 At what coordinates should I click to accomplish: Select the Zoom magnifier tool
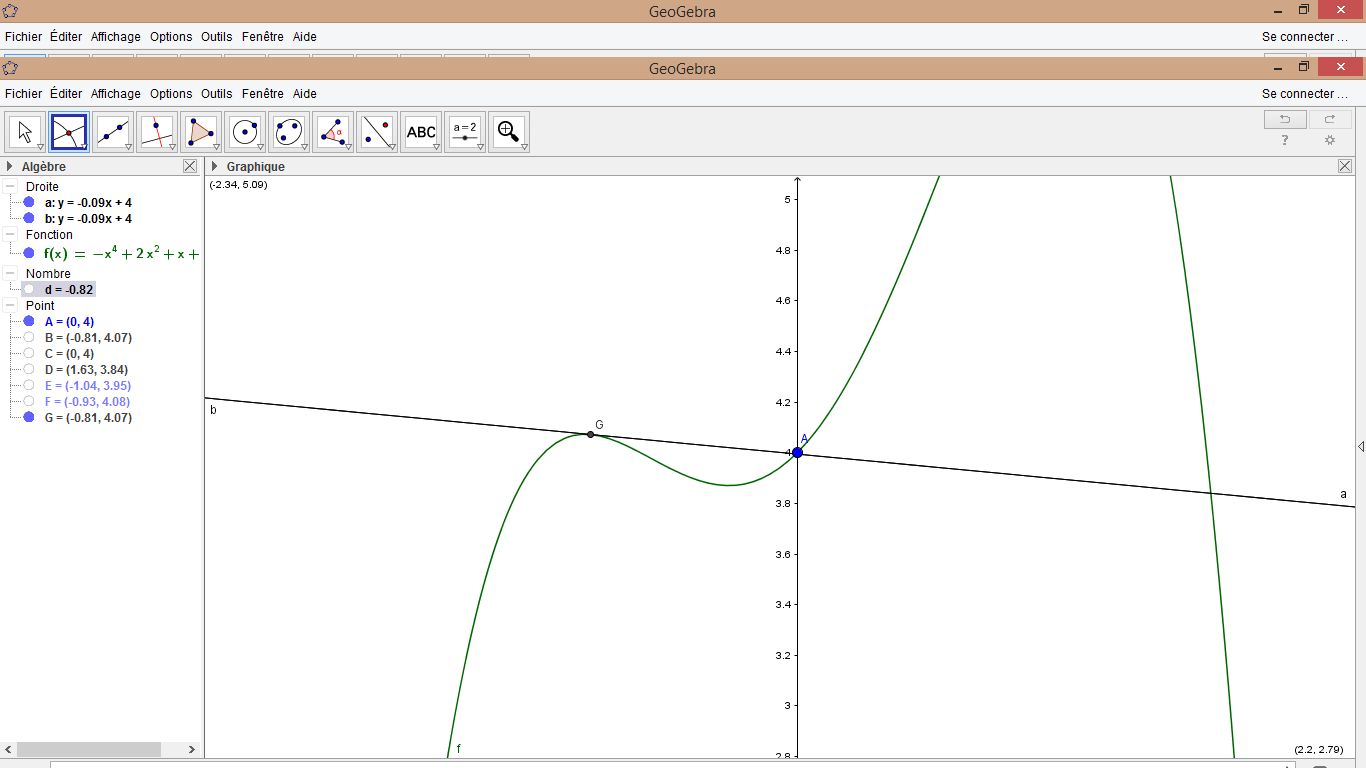(x=509, y=132)
